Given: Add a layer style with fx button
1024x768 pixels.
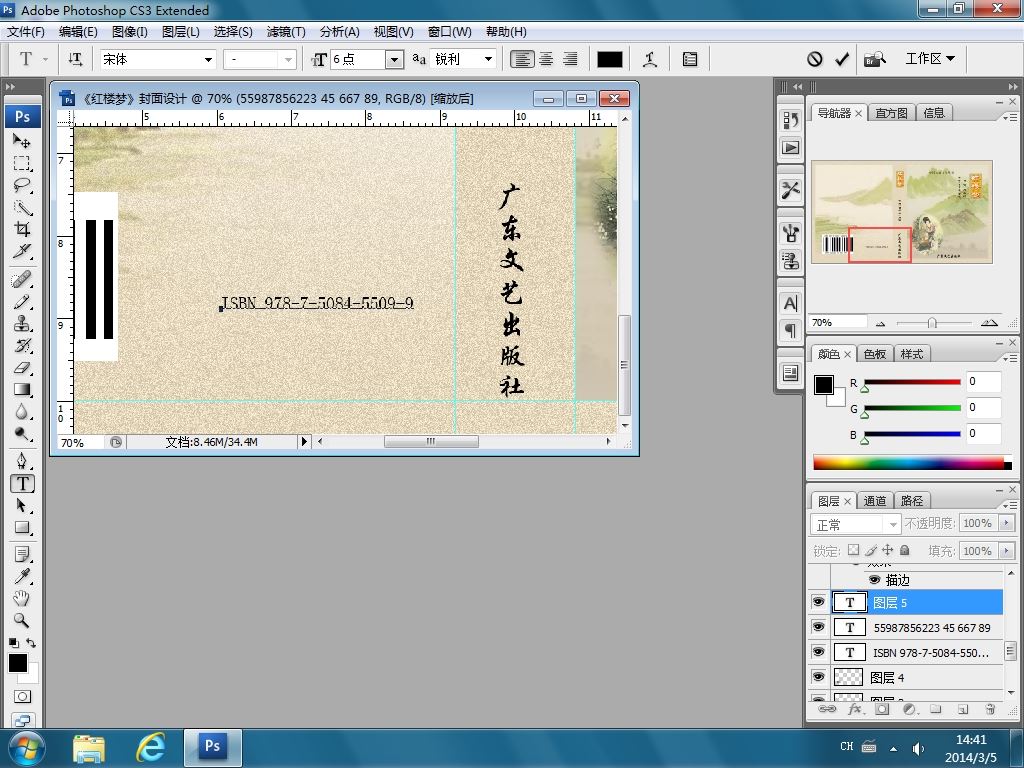Looking at the screenshot, I should (x=854, y=709).
